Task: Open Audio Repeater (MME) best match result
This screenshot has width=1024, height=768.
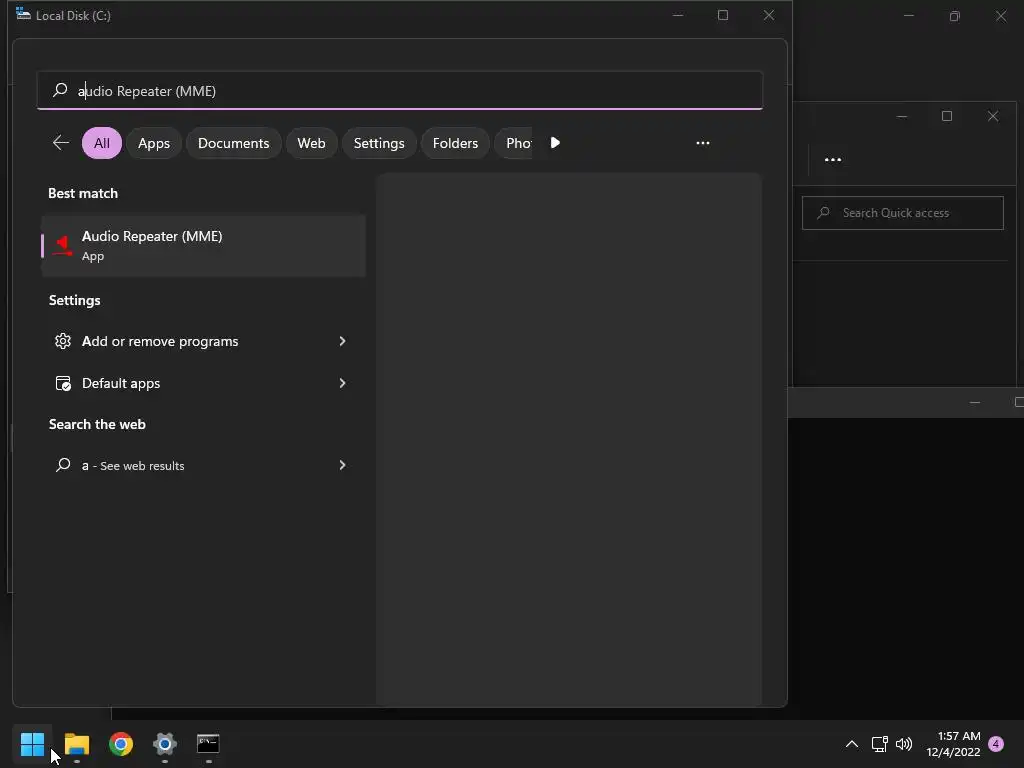Action: [203, 246]
